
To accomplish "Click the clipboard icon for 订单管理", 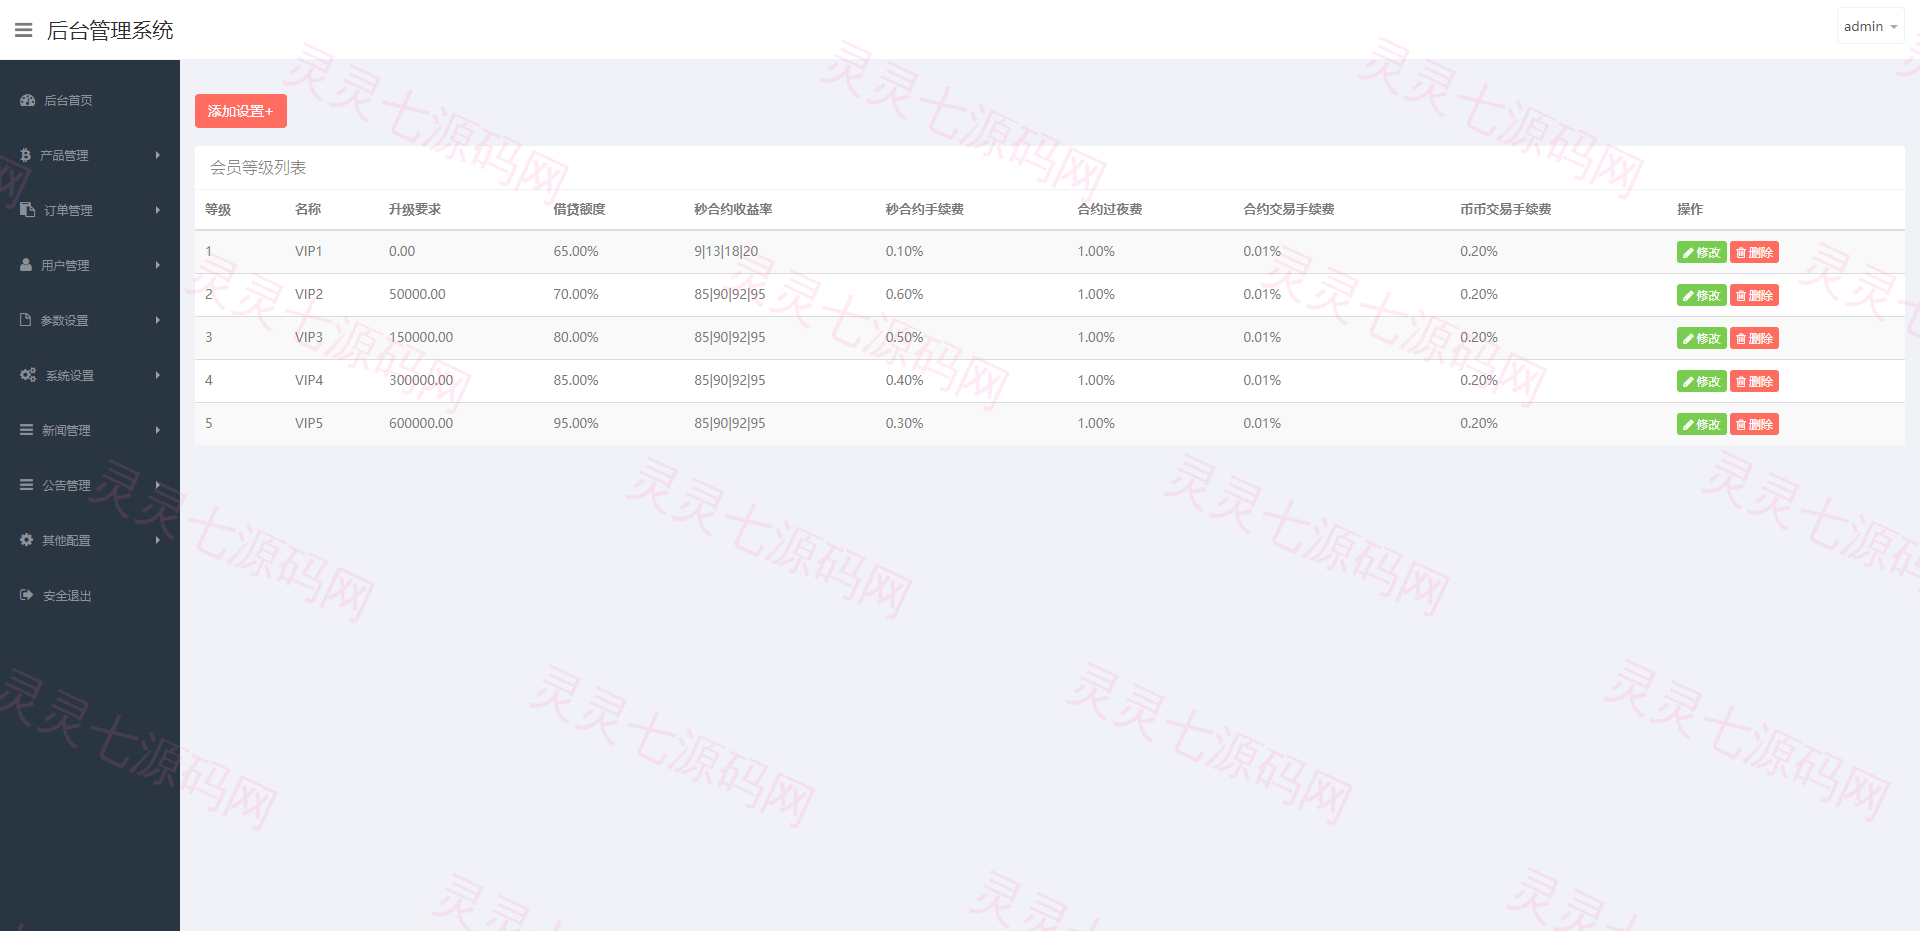I will point(28,209).
